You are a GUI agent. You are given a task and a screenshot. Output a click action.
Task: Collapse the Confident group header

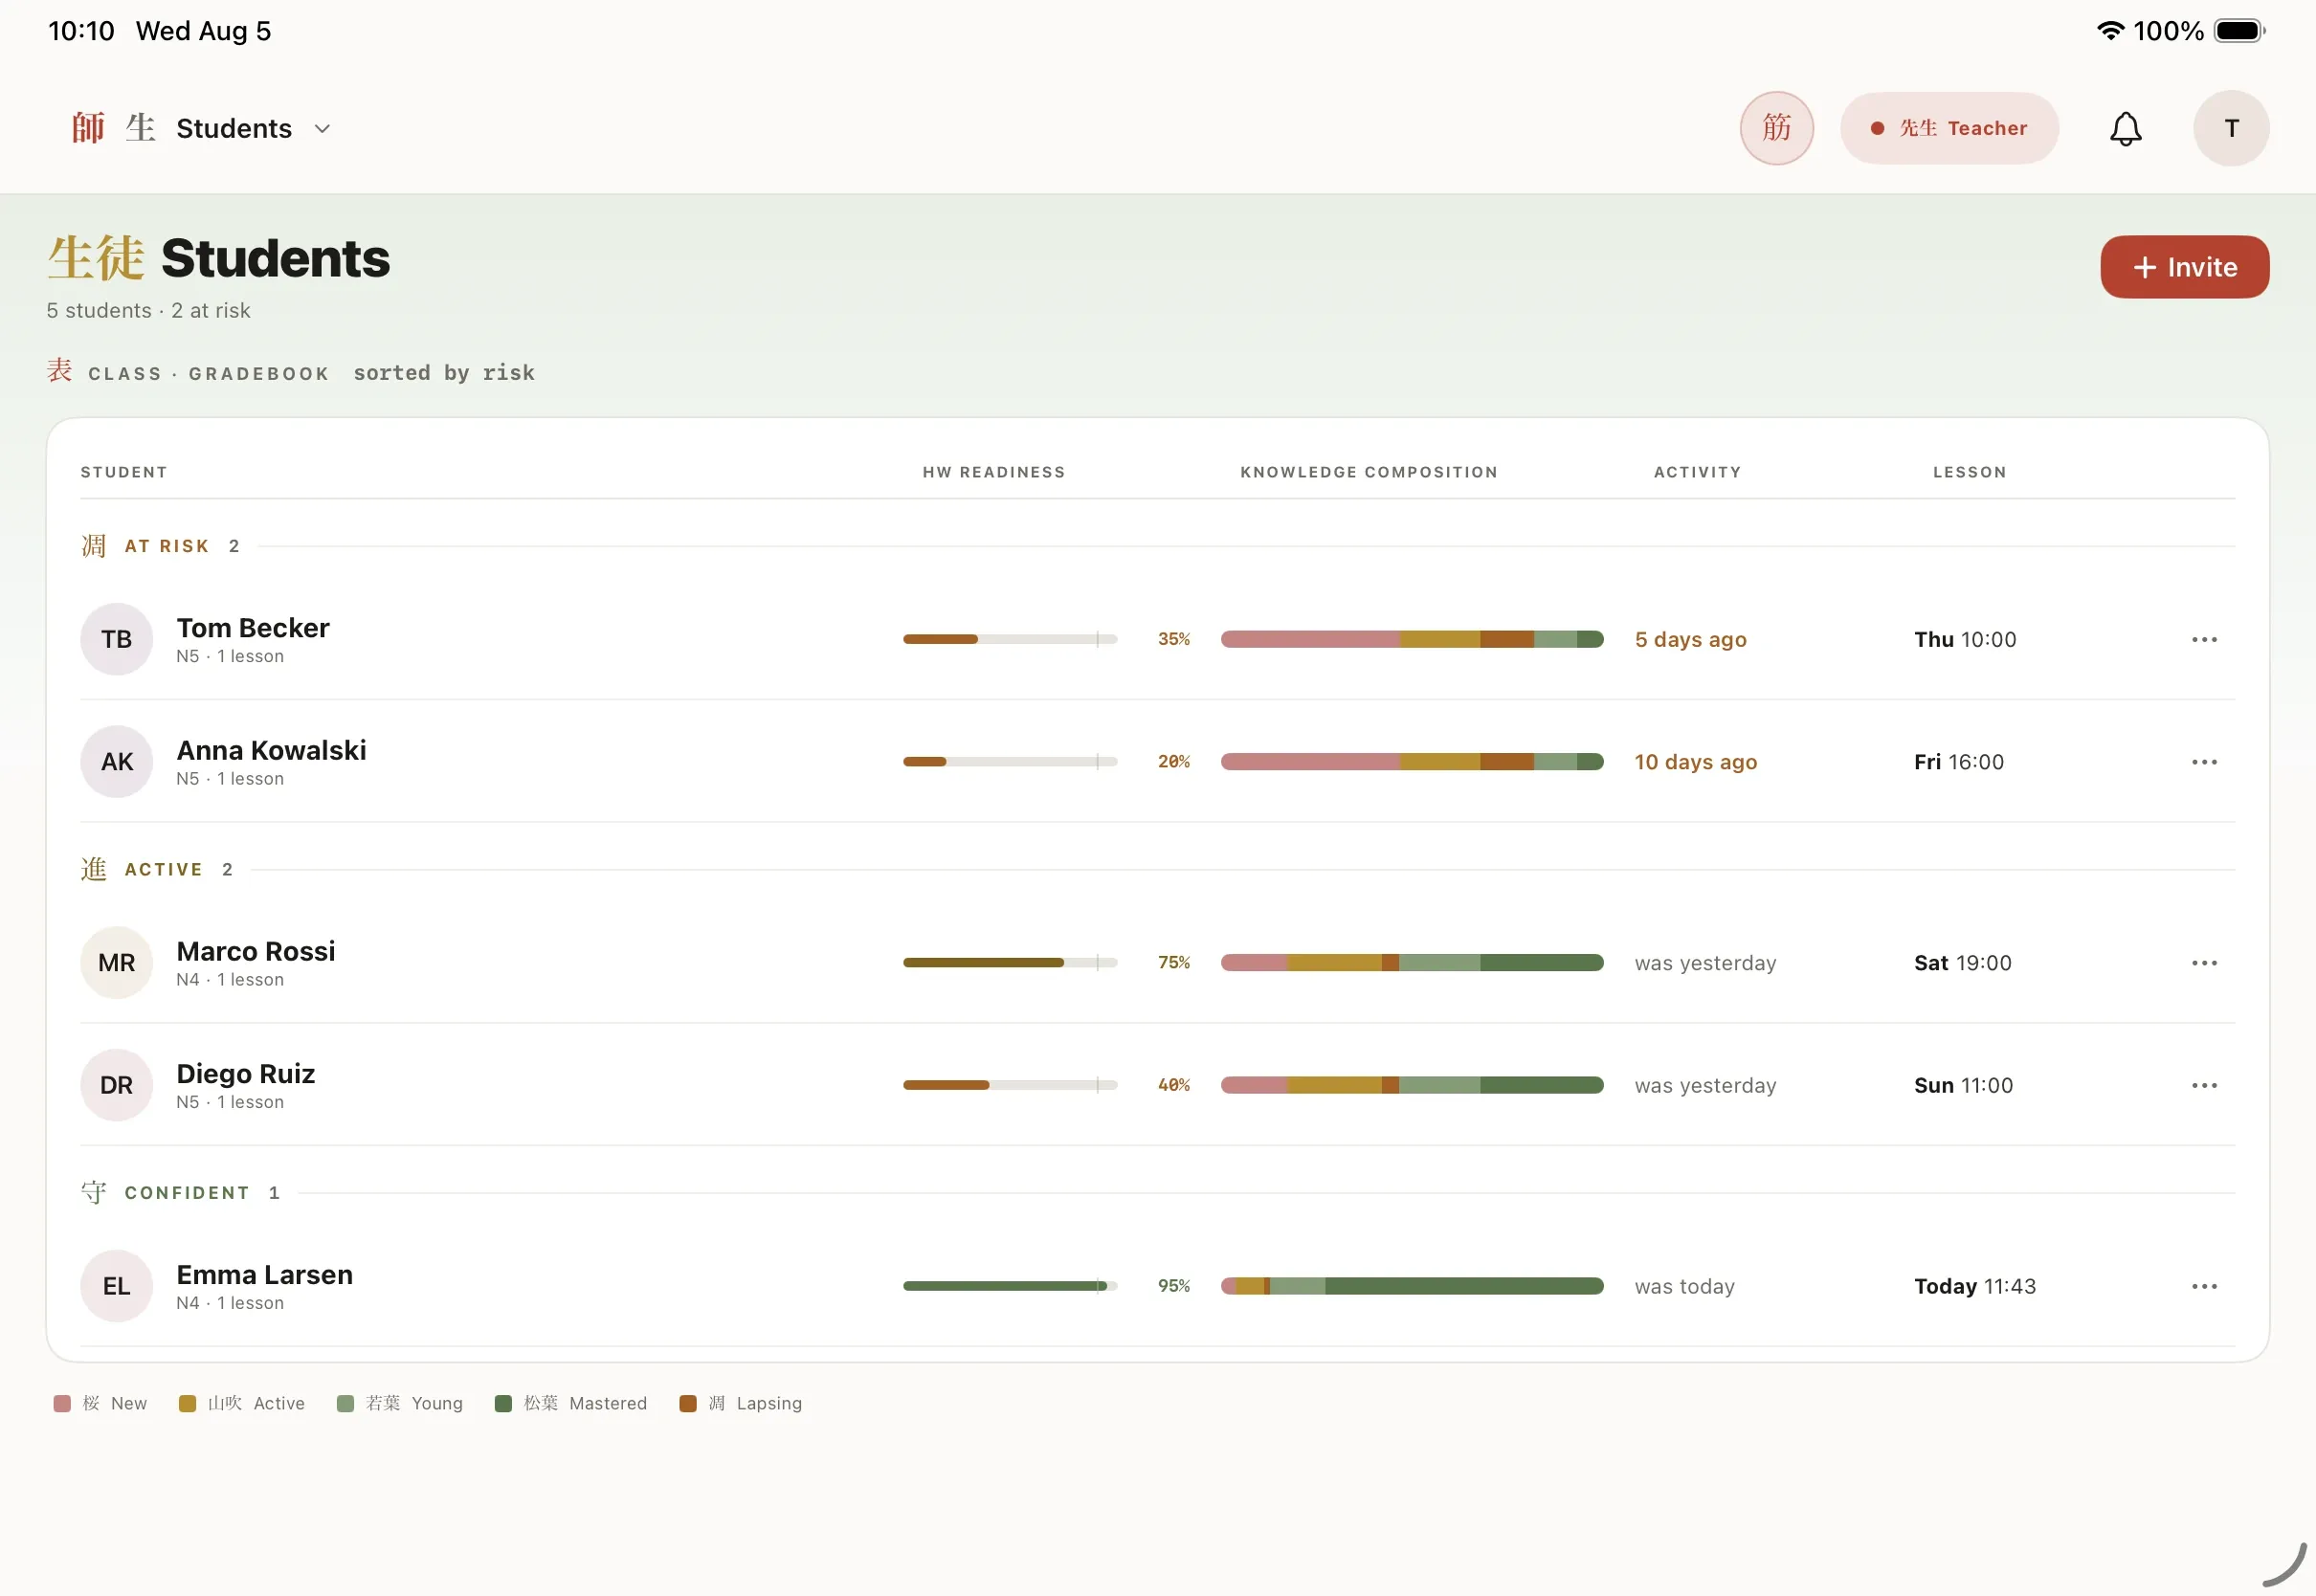[181, 1192]
